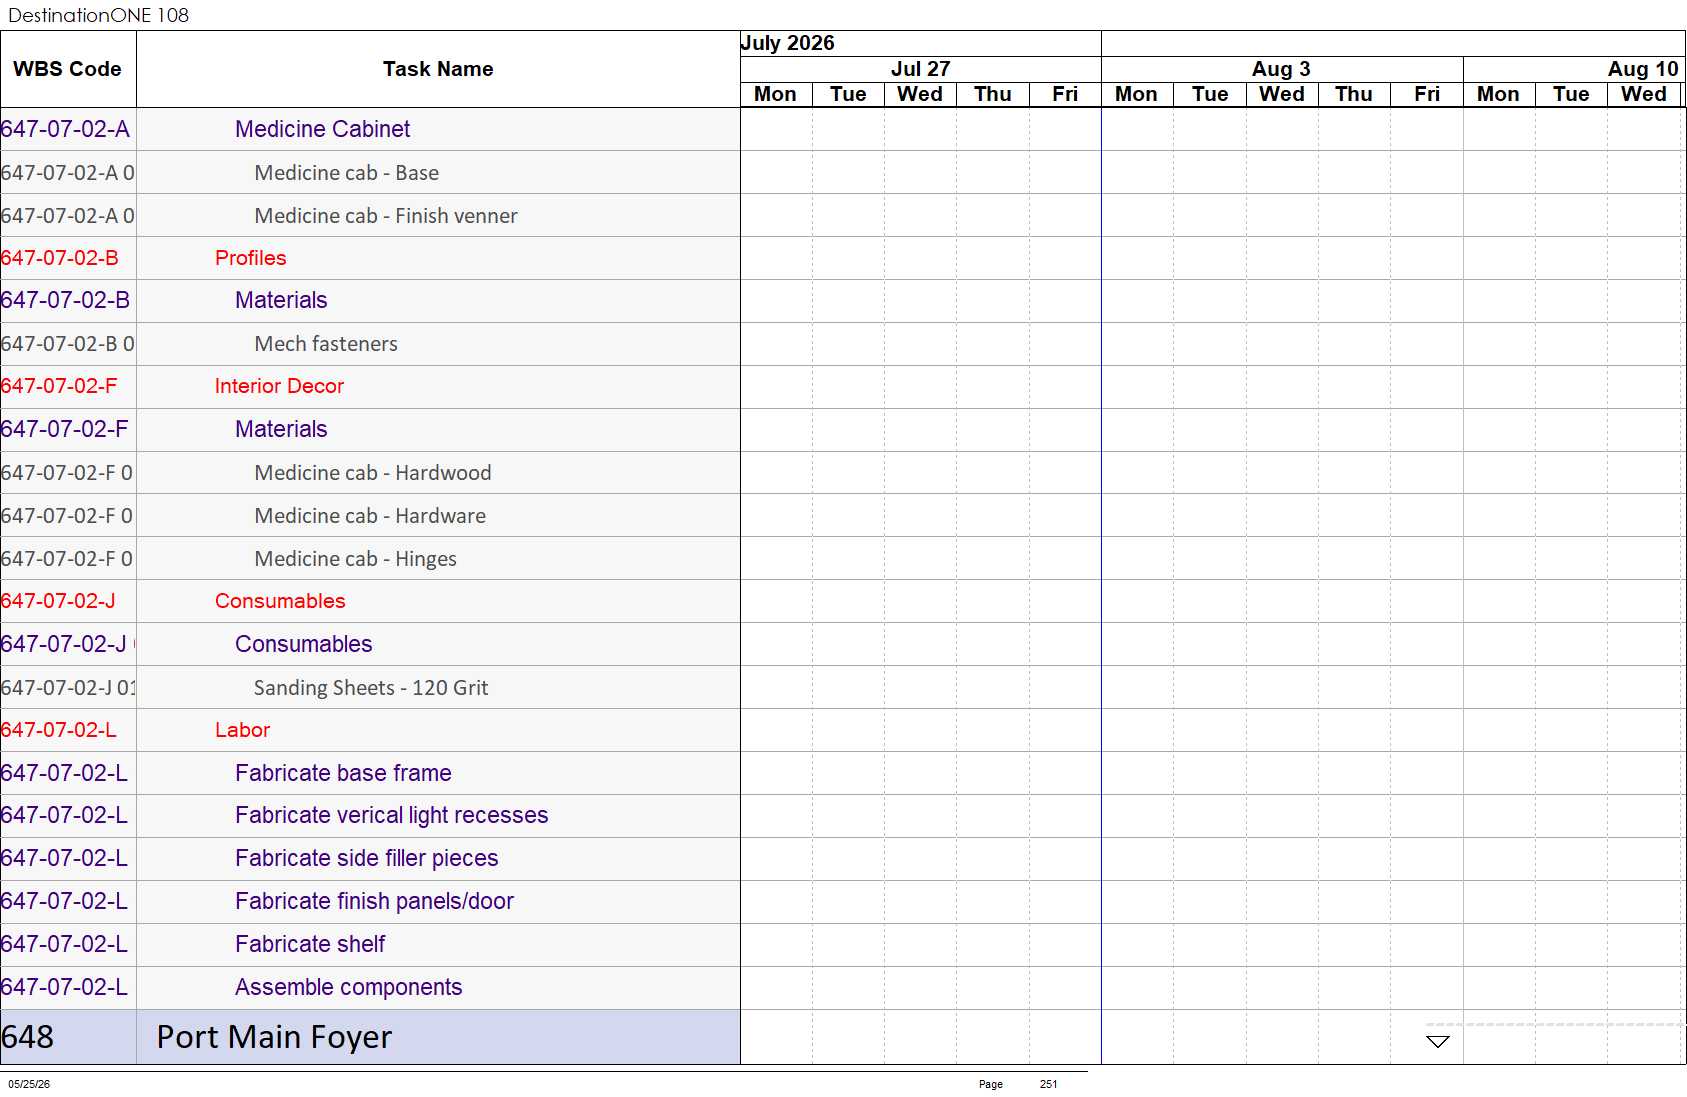Image resolution: width=1687 pixels, height=1097 pixels.
Task: Select Sanding Sheets - 120 Grit task
Action: [371, 688]
